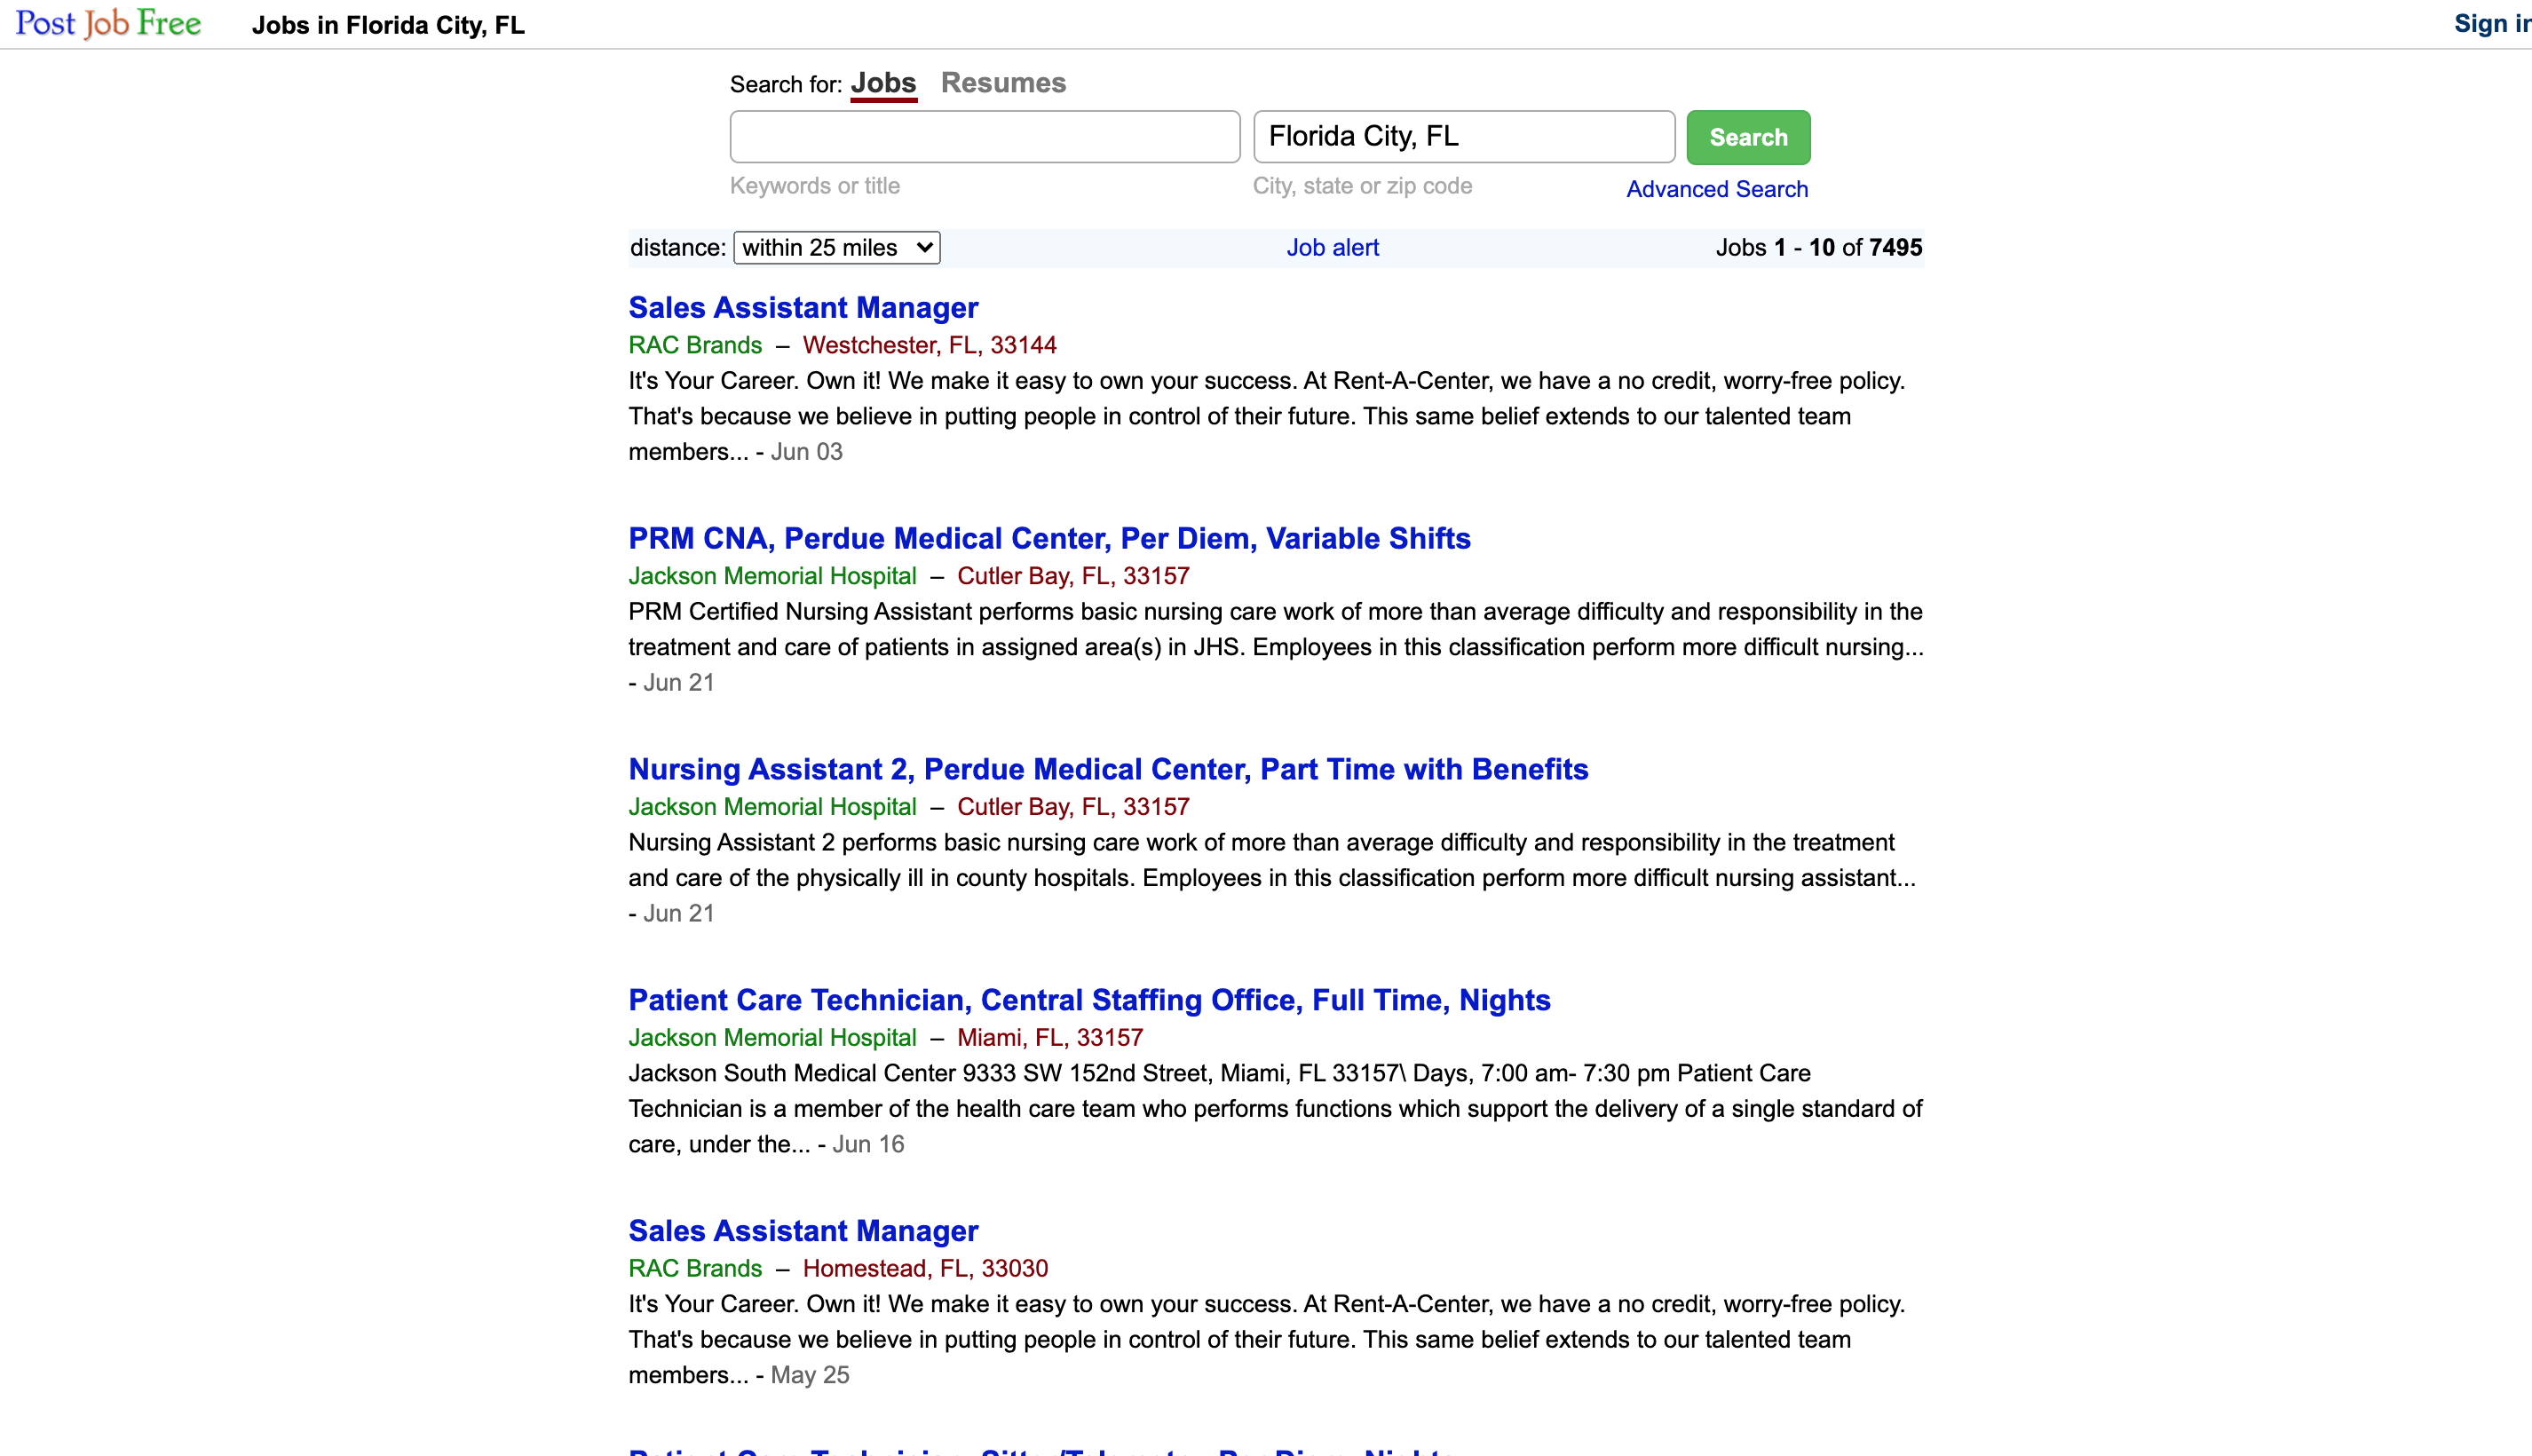Open the Advanced Search link
Screen dimensions: 2532x1456
(1716, 189)
